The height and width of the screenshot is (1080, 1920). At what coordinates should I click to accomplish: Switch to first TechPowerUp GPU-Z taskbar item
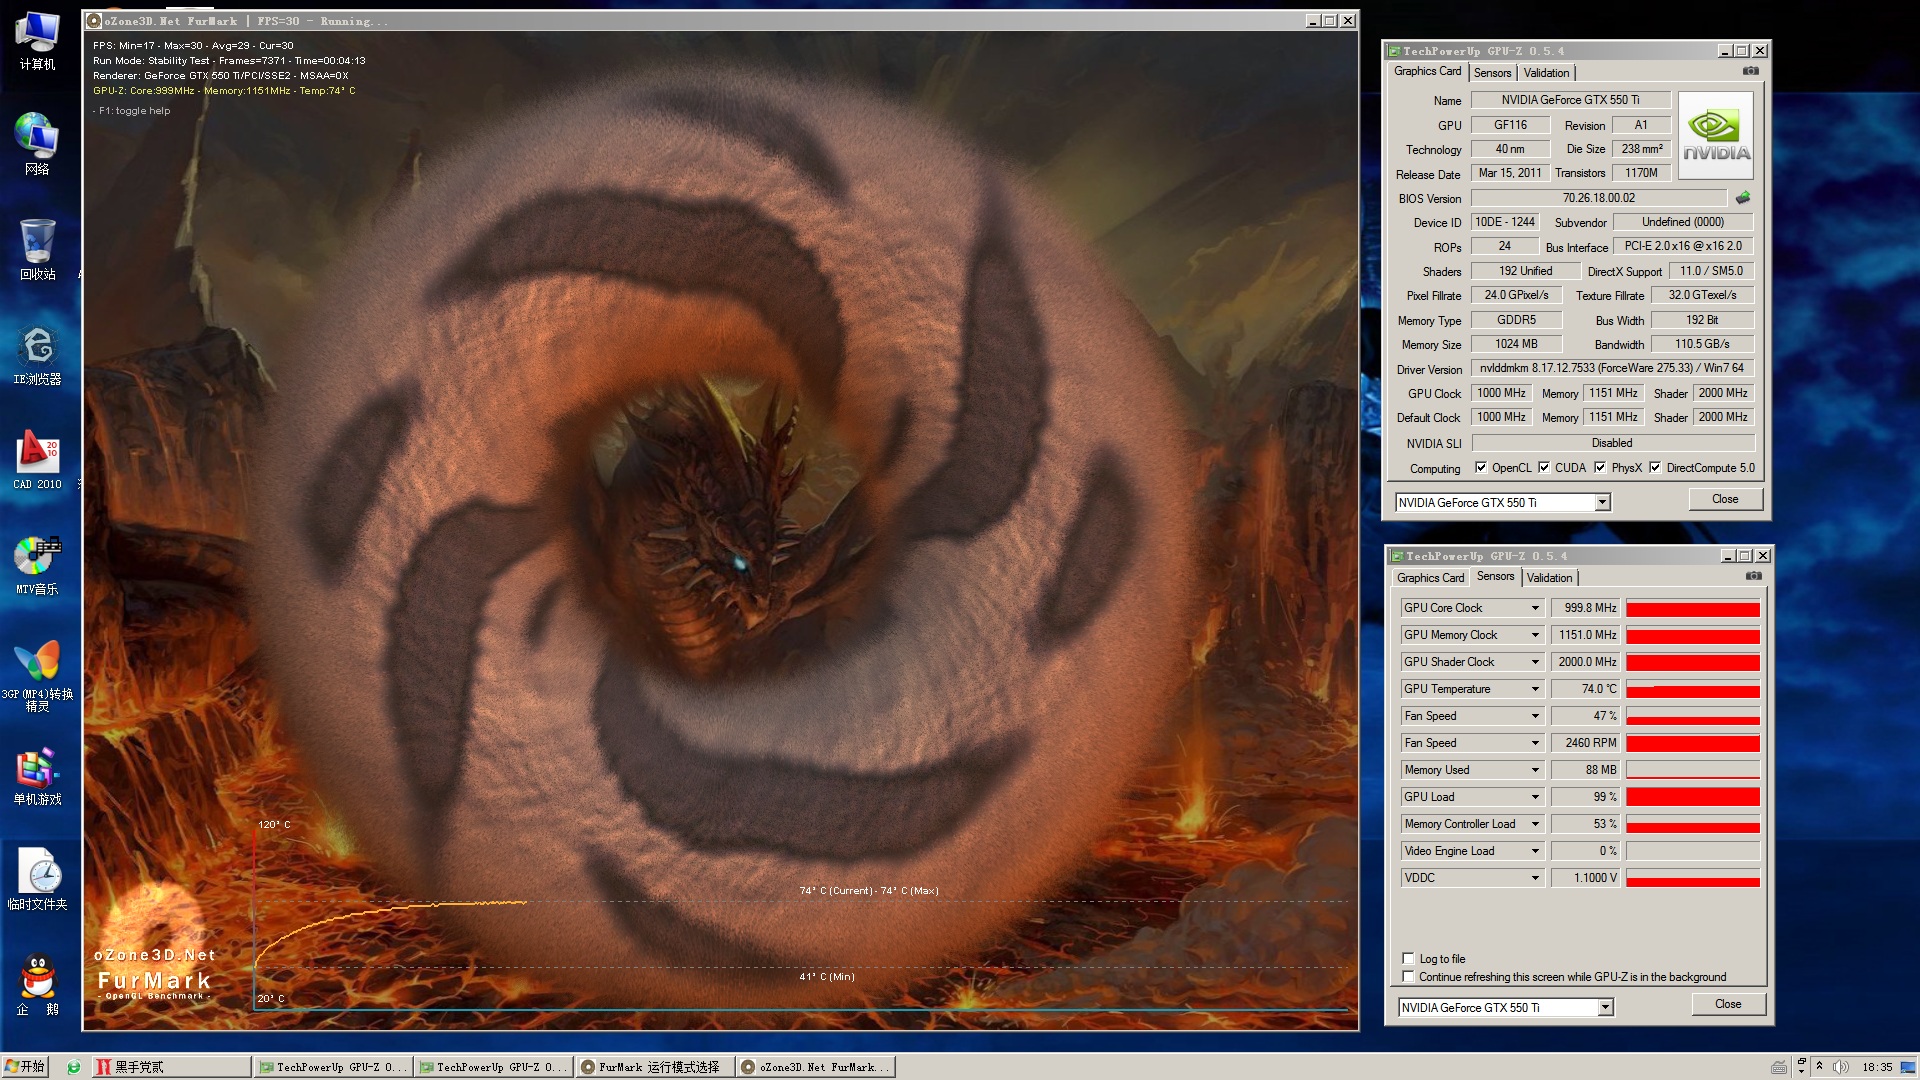331,1067
